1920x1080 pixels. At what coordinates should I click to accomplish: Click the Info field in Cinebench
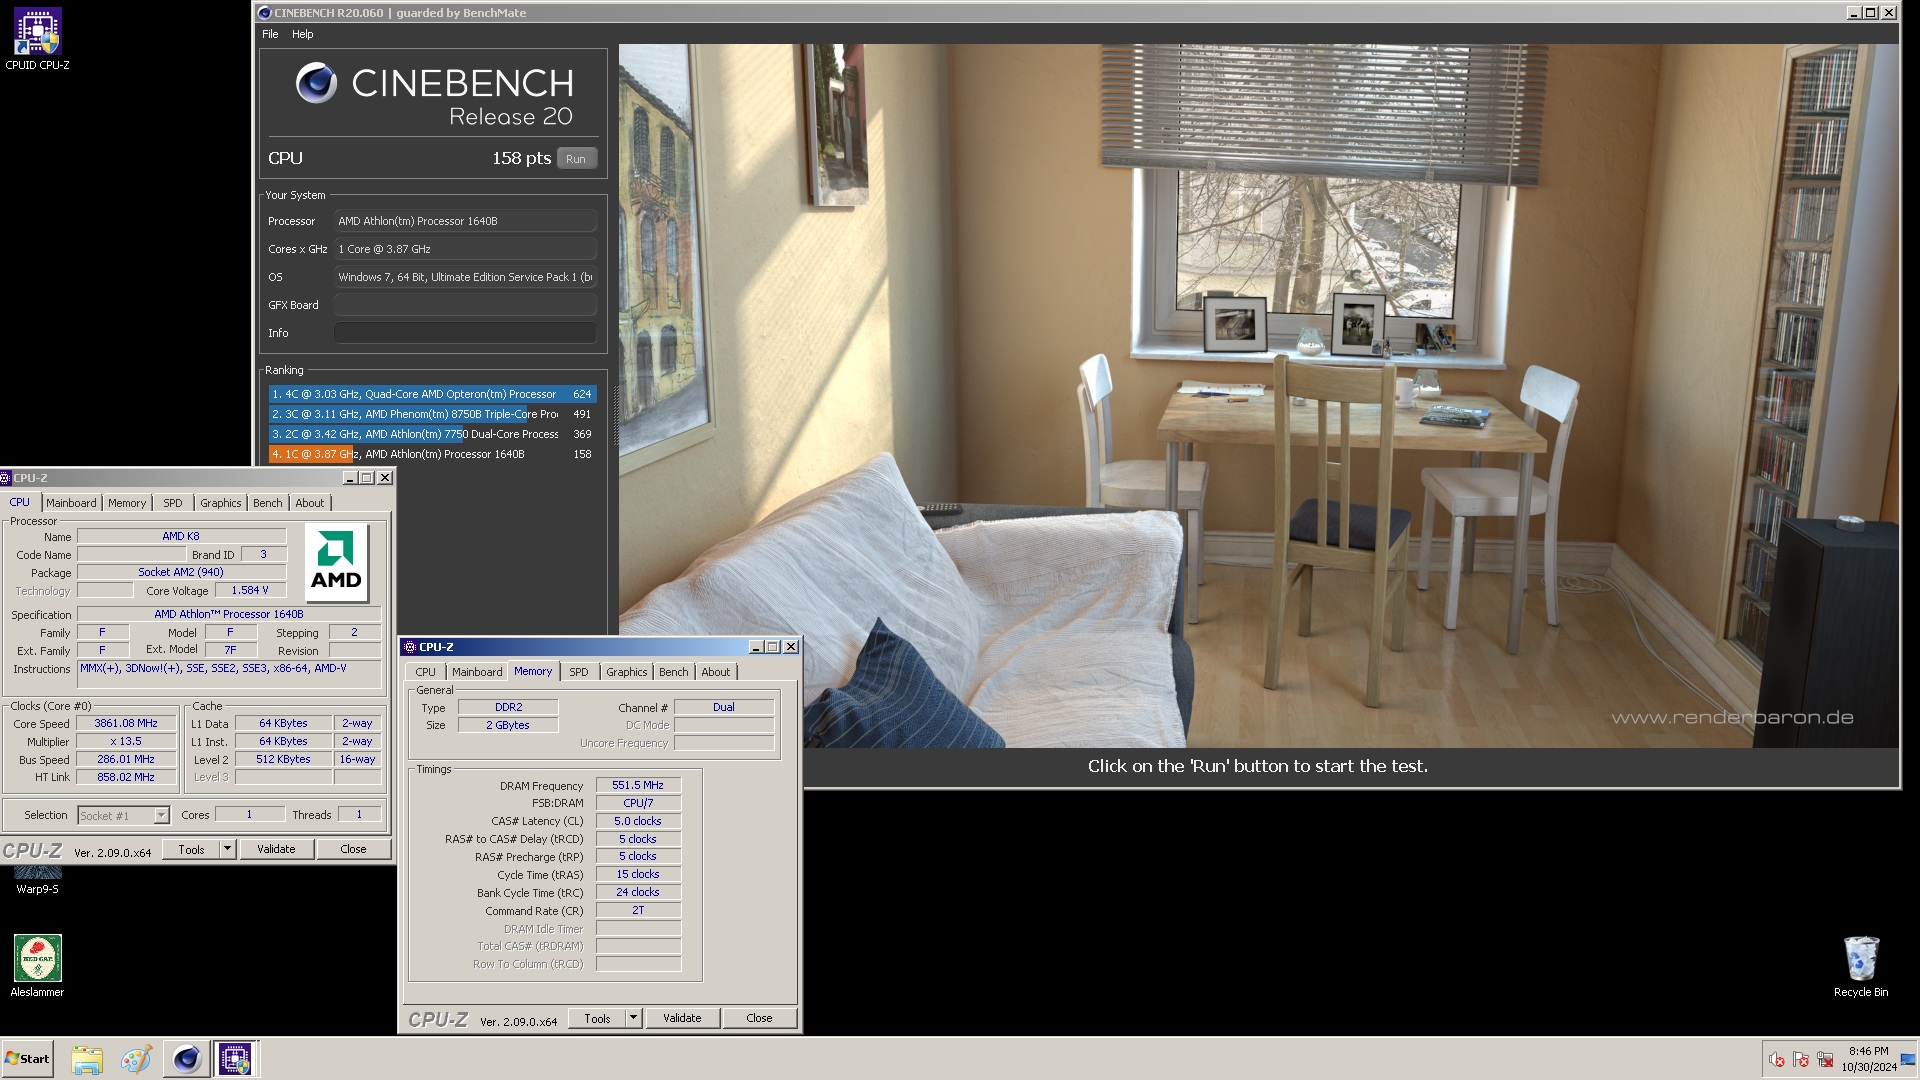click(x=465, y=333)
